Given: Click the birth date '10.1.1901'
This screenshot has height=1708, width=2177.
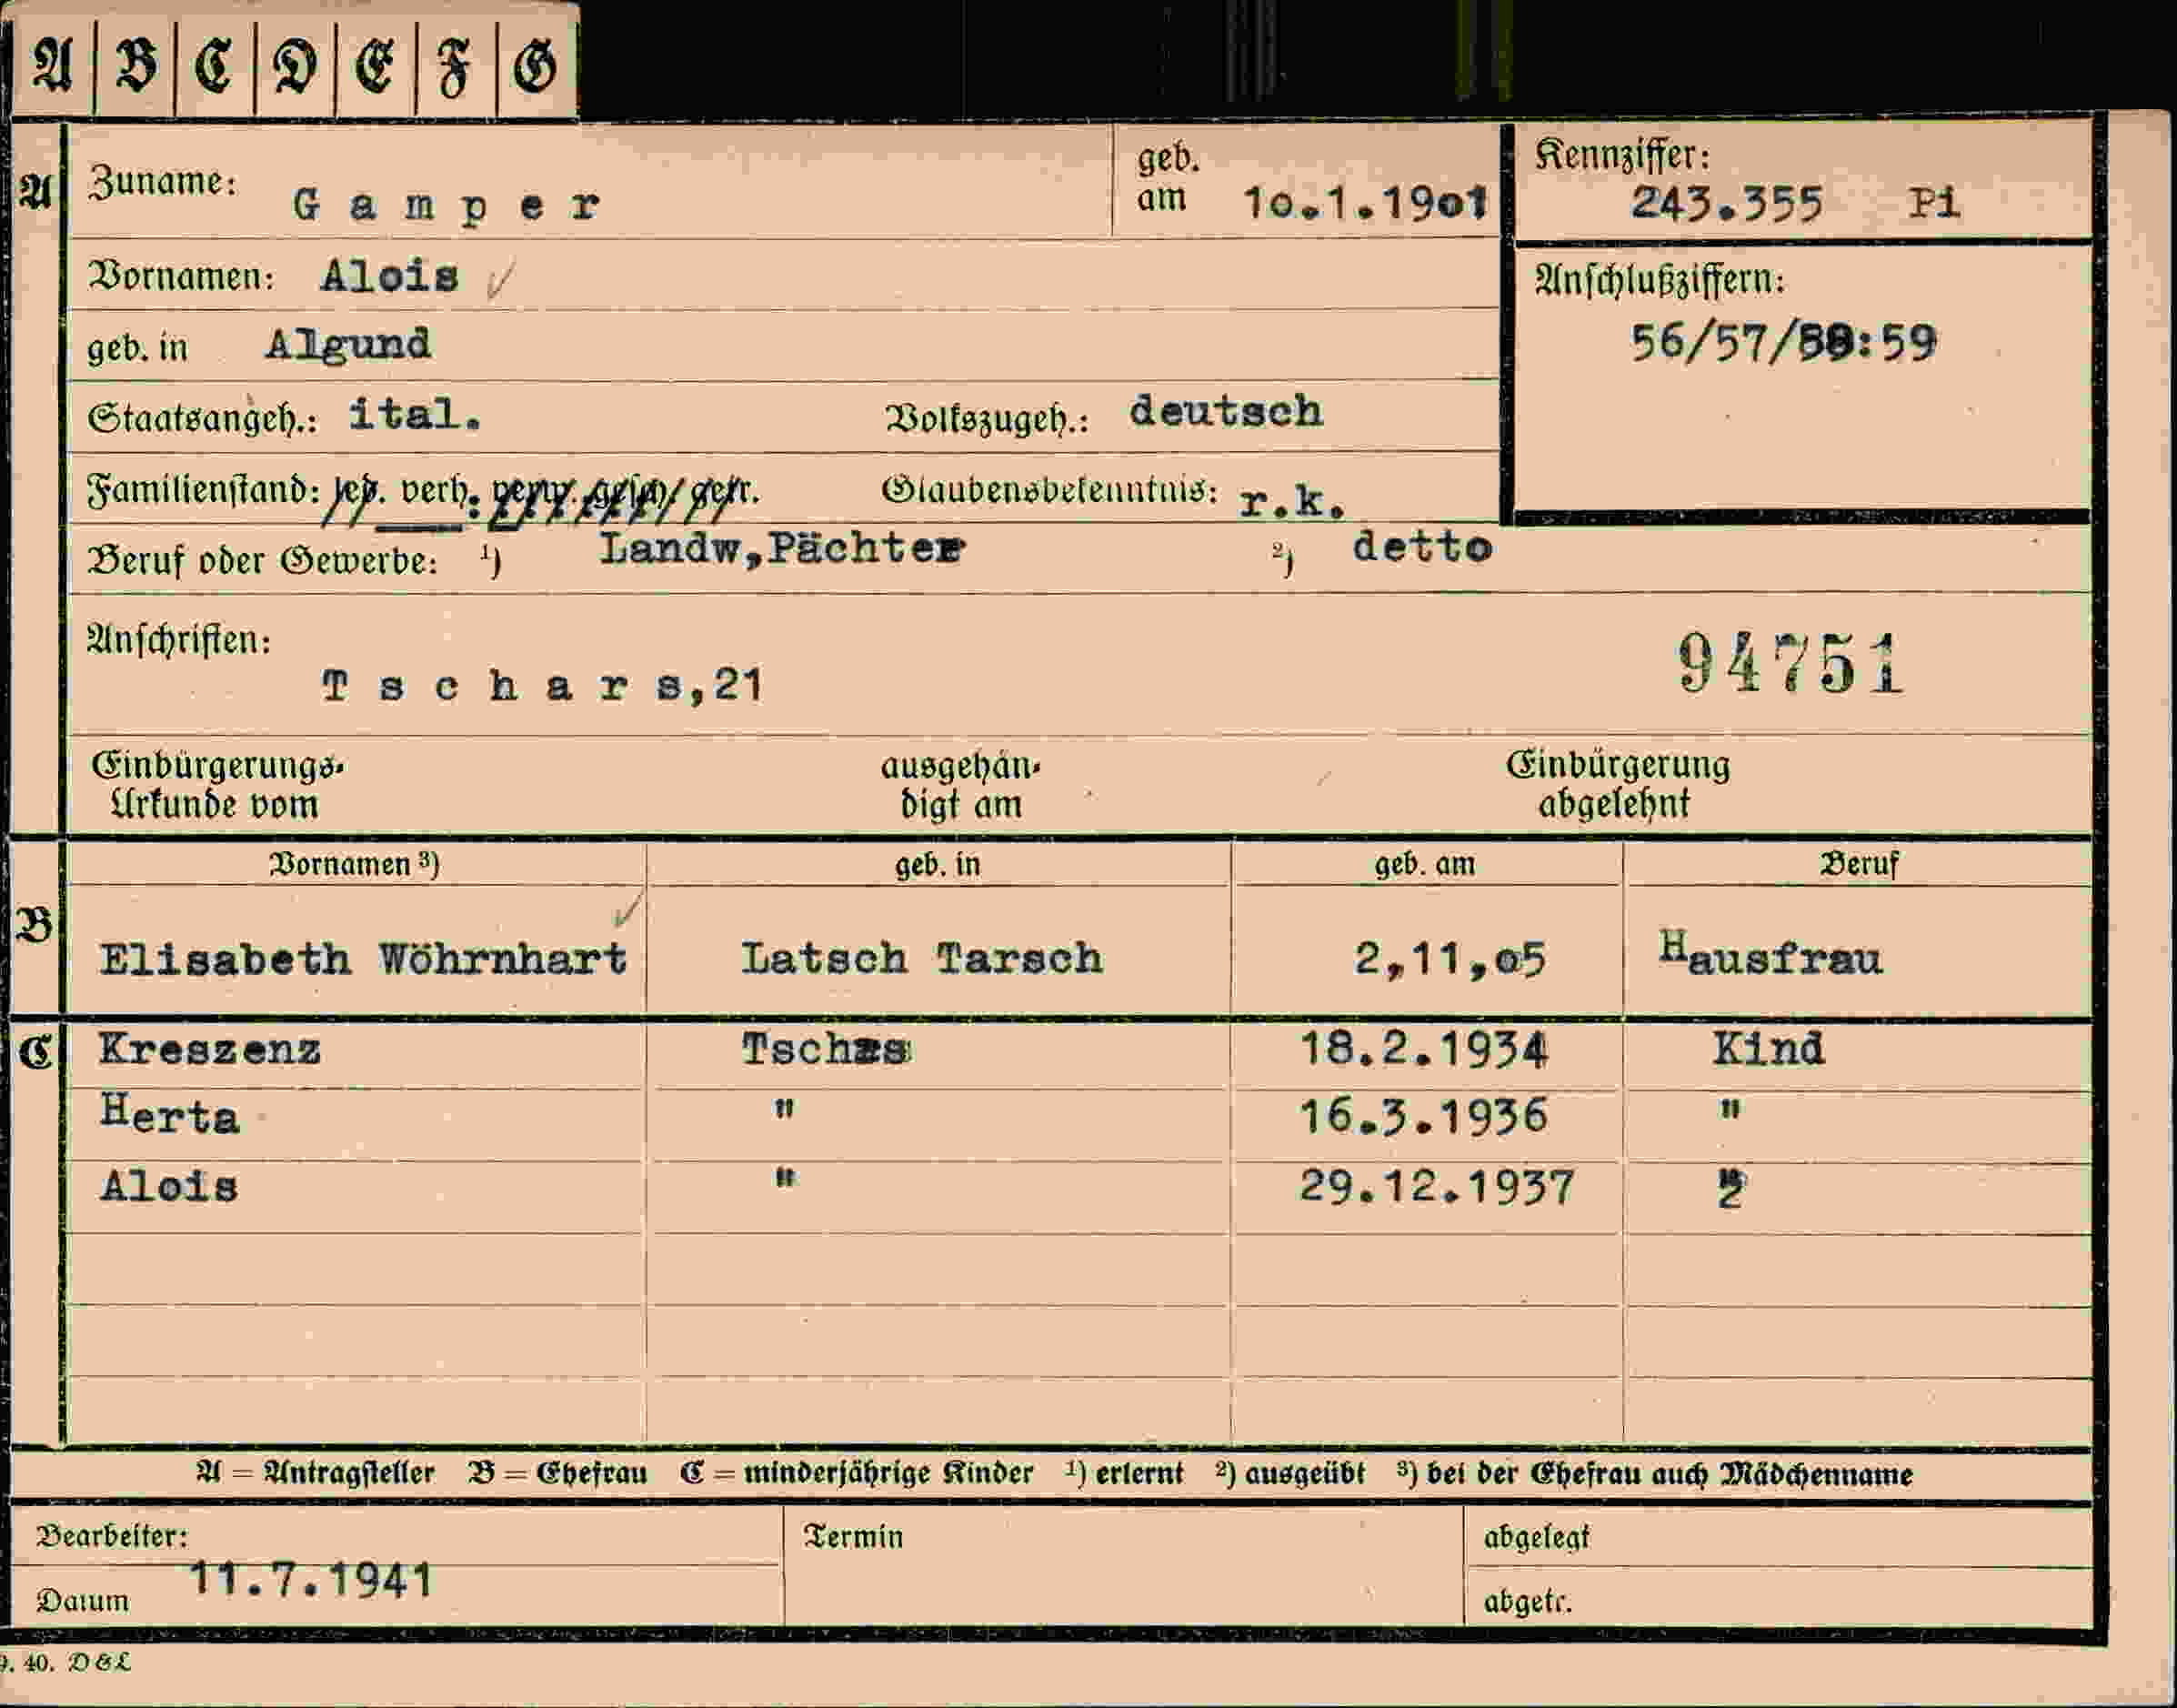Looking at the screenshot, I should [1365, 204].
